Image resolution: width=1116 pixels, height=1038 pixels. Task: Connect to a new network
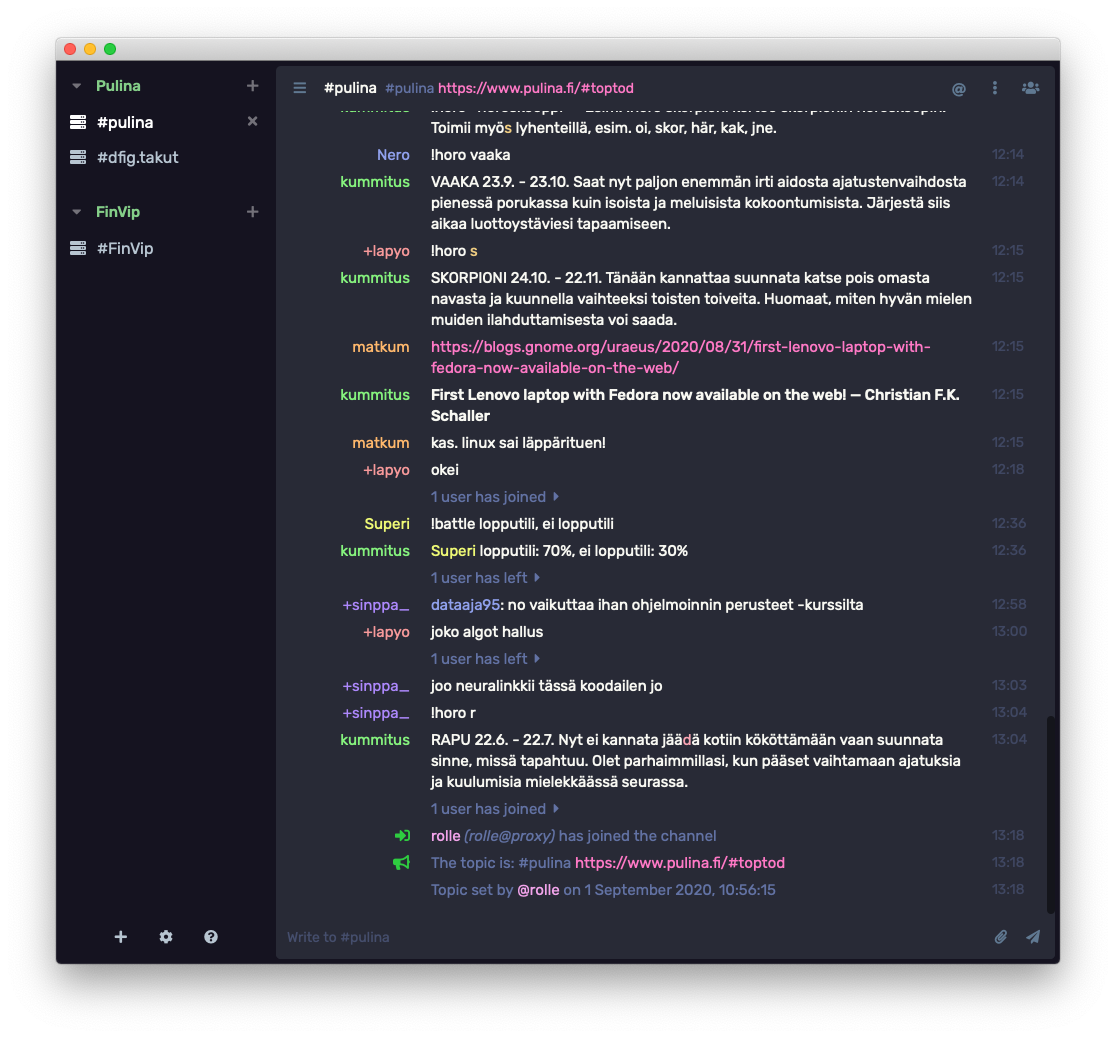point(121,936)
